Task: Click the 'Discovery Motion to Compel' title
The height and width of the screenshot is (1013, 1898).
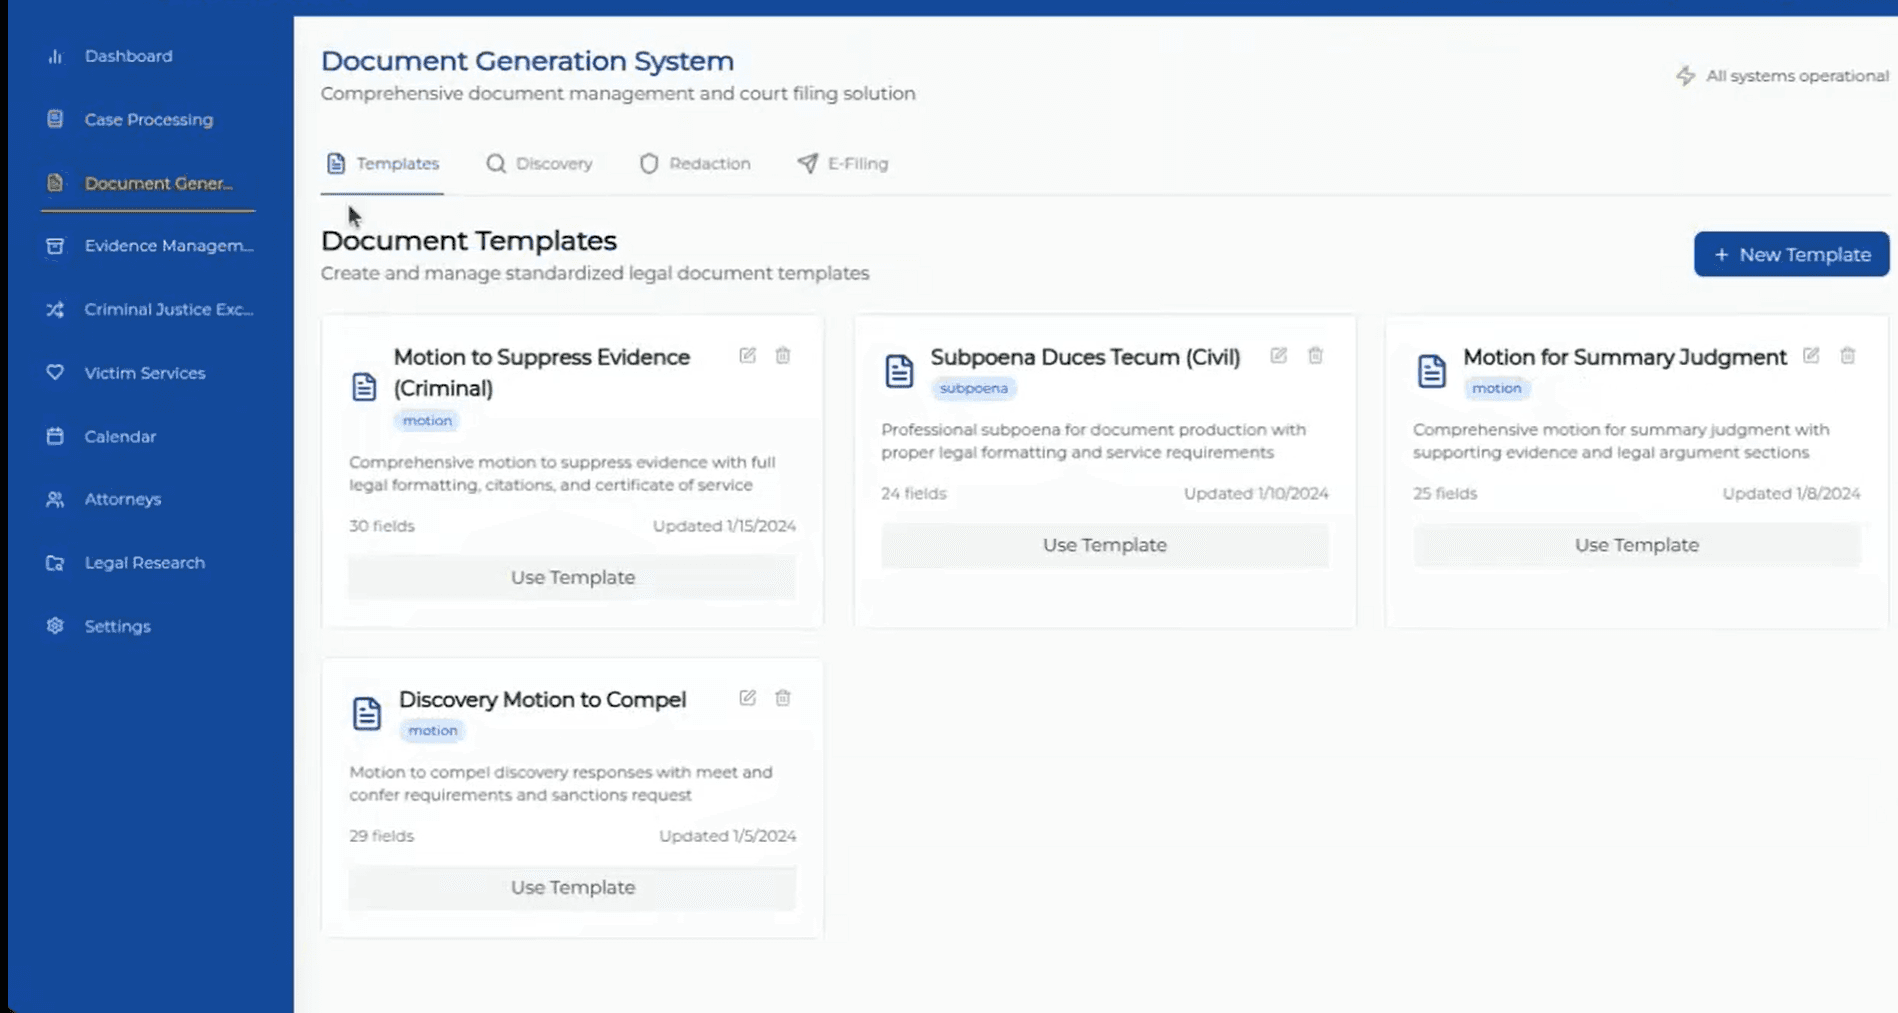Action: pos(542,699)
